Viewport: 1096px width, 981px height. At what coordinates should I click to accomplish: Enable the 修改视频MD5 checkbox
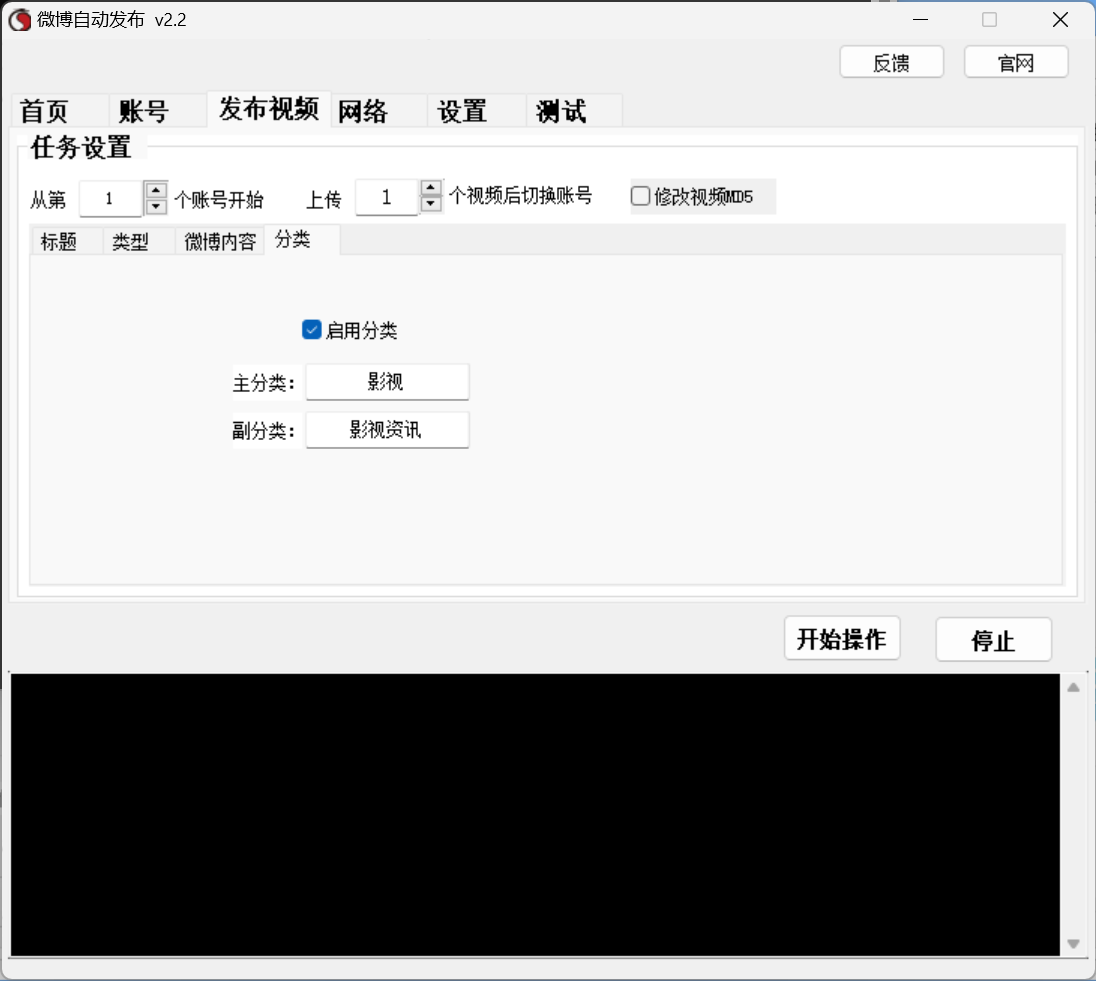coord(640,196)
